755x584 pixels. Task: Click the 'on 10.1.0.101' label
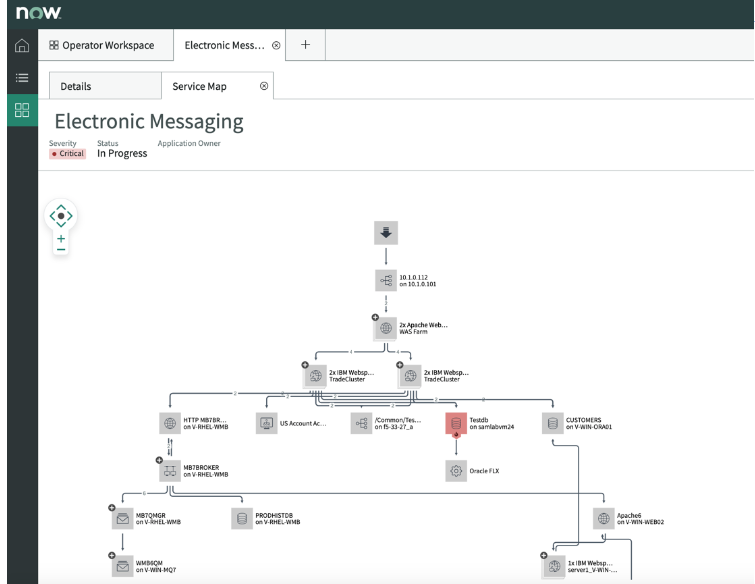pos(418,284)
